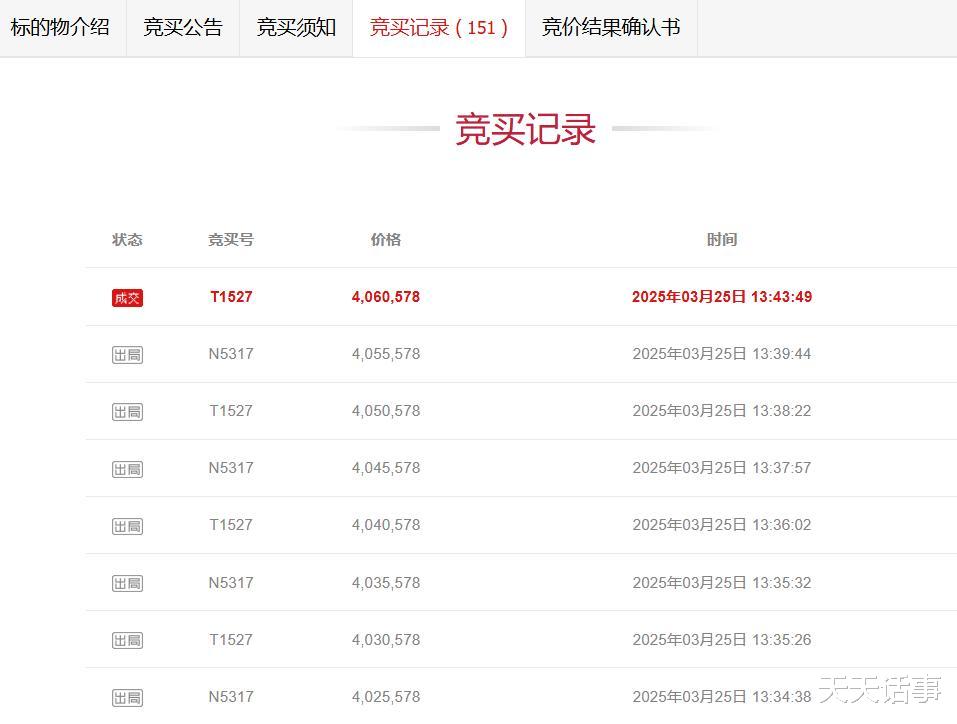This screenshot has height=724, width=957.
Task: Click bidder N5317 in the 13:35:32 row
Action: [231, 583]
